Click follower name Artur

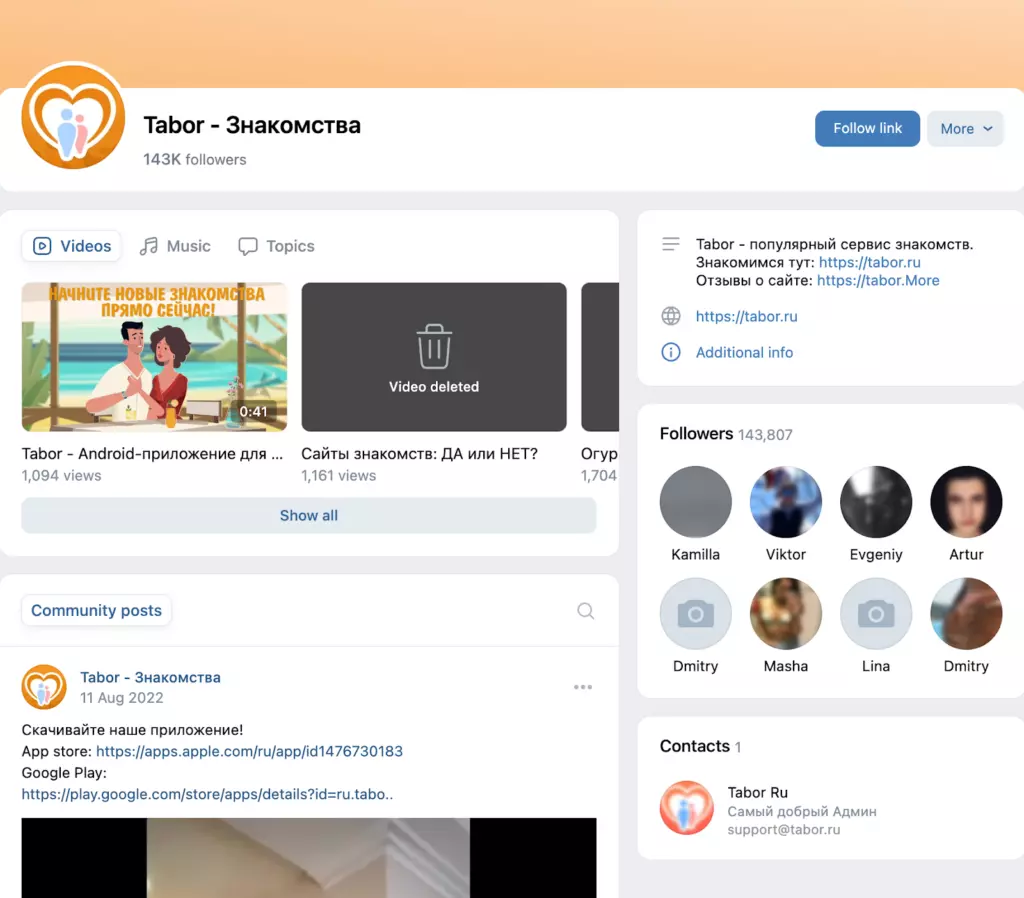click(966, 554)
